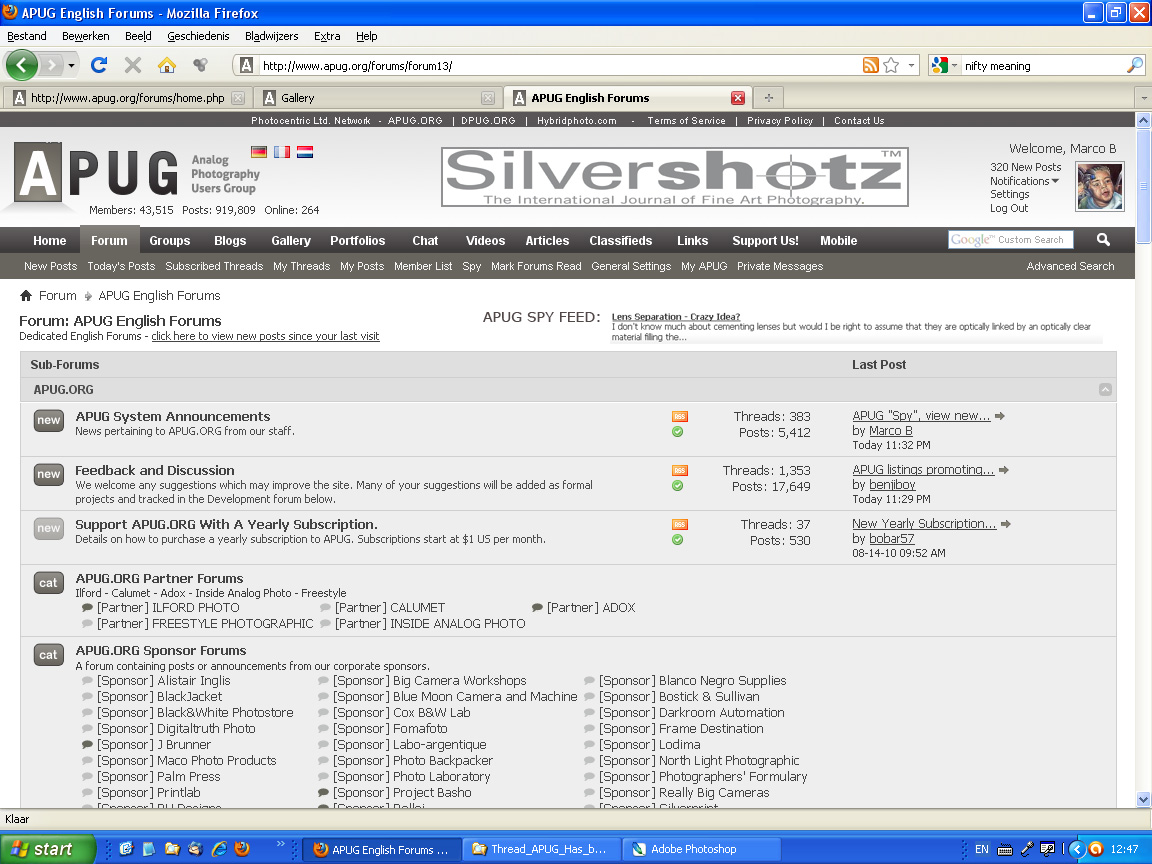Open the Feedback and Discussion forum

pos(154,470)
